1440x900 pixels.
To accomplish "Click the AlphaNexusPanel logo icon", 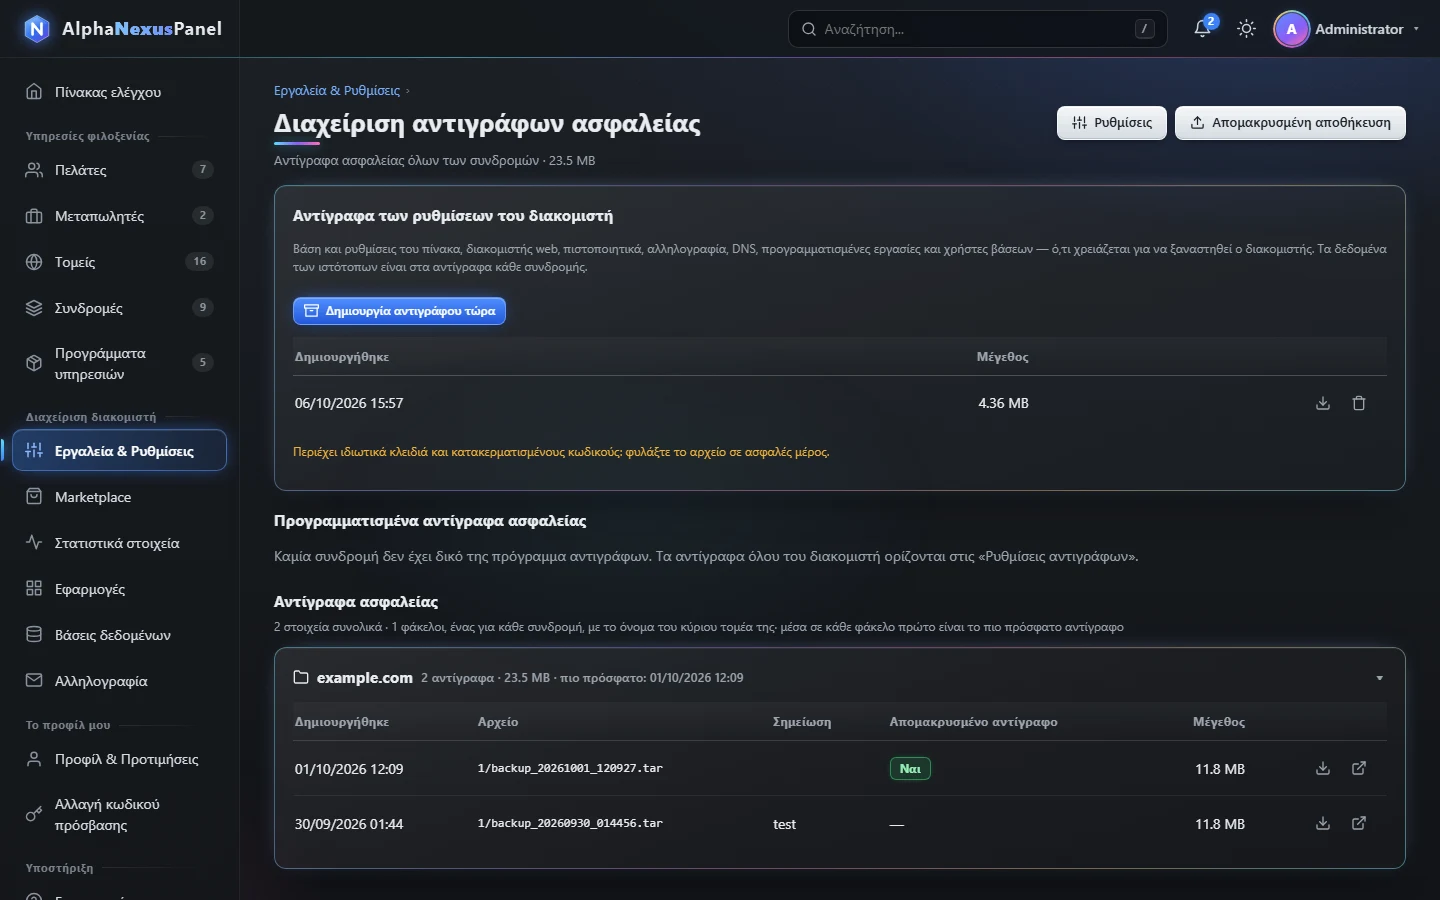I will tap(36, 29).
